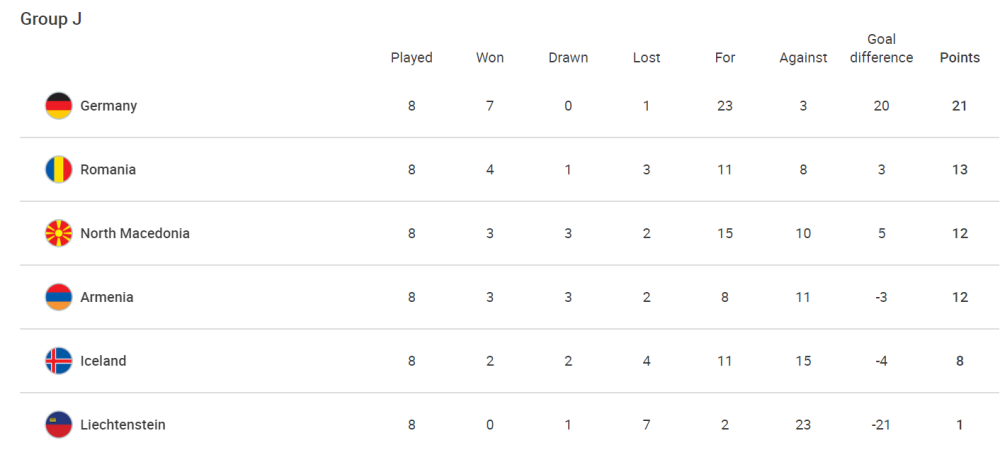Image resolution: width=1000 pixels, height=460 pixels.
Task: Click the Points column header
Action: 959,58
